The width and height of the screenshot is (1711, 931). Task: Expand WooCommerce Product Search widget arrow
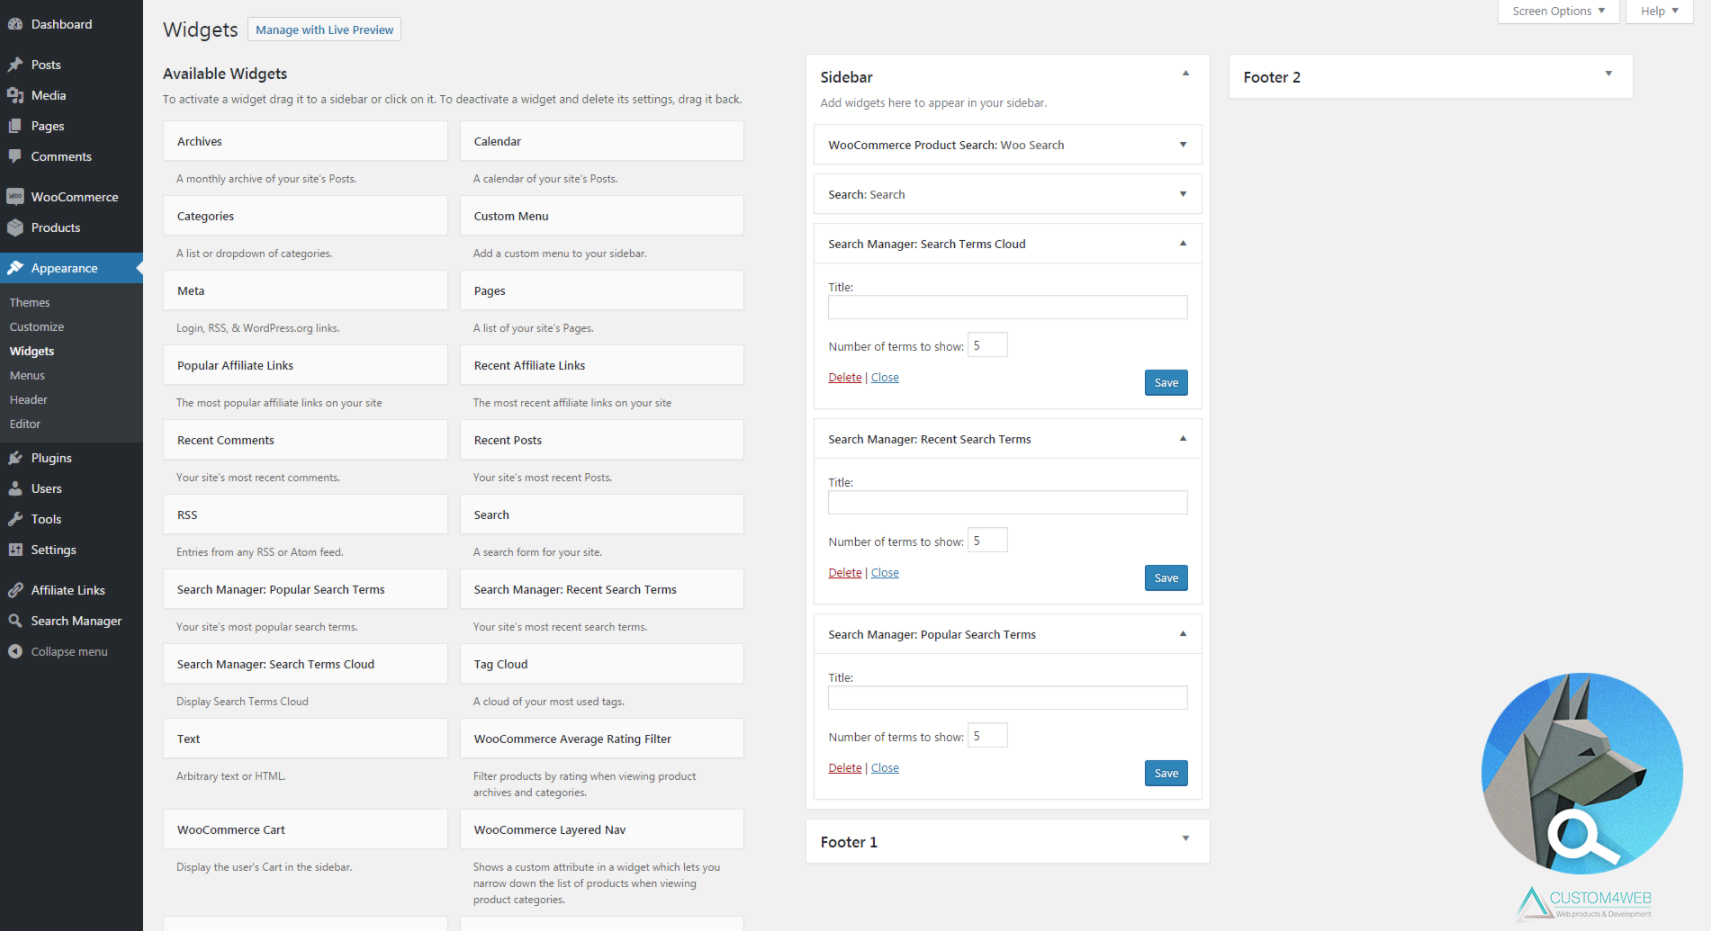1183,145
